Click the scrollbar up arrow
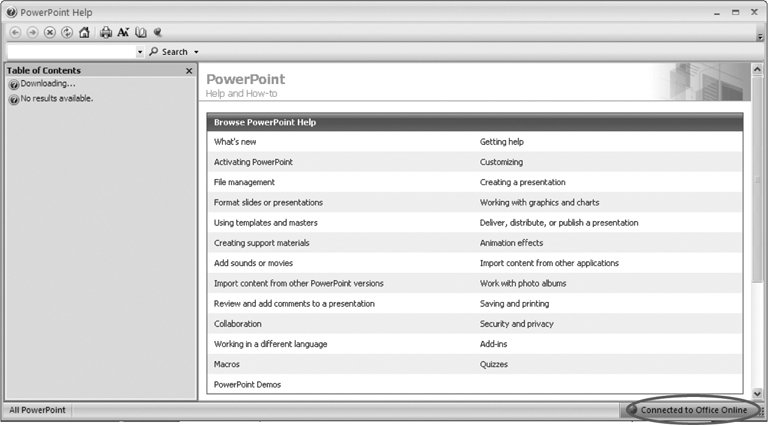Image resolution: width=768 pixels, height=426 pixels. pos(757,70)
